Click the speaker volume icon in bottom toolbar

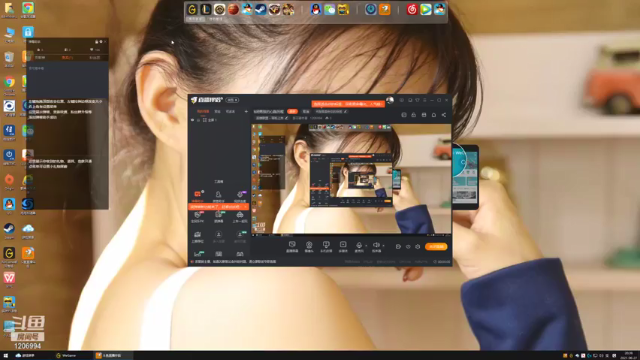[x=376, y=246]
